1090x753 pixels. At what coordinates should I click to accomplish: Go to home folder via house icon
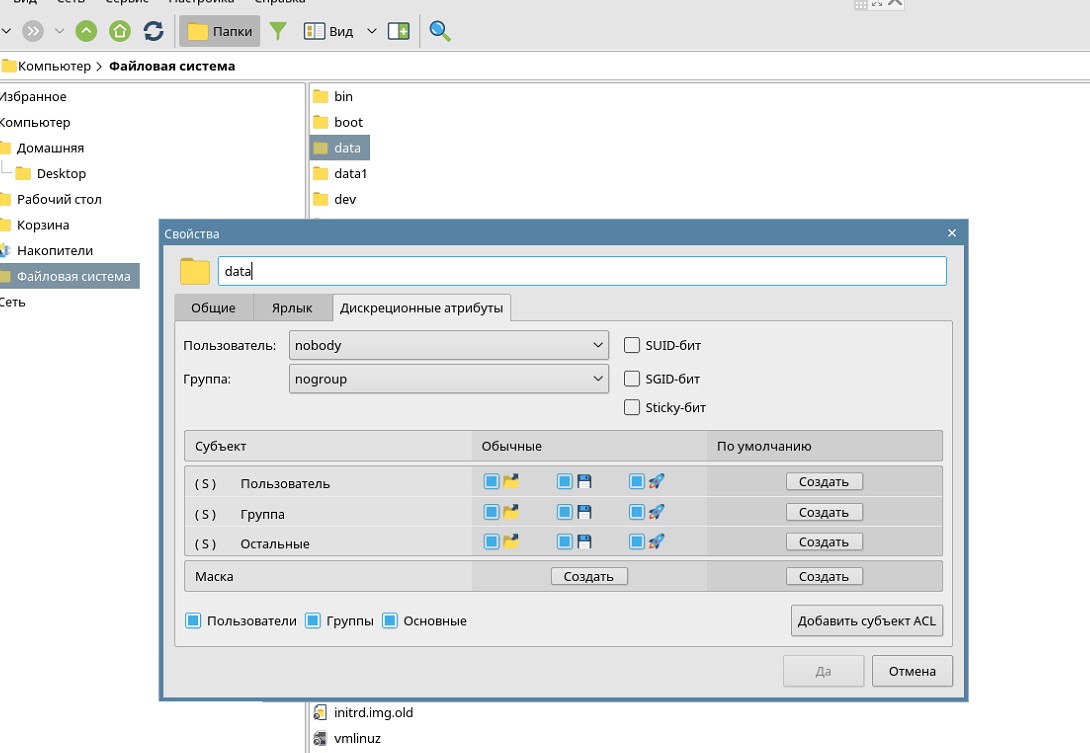click(x=120, y=31)
